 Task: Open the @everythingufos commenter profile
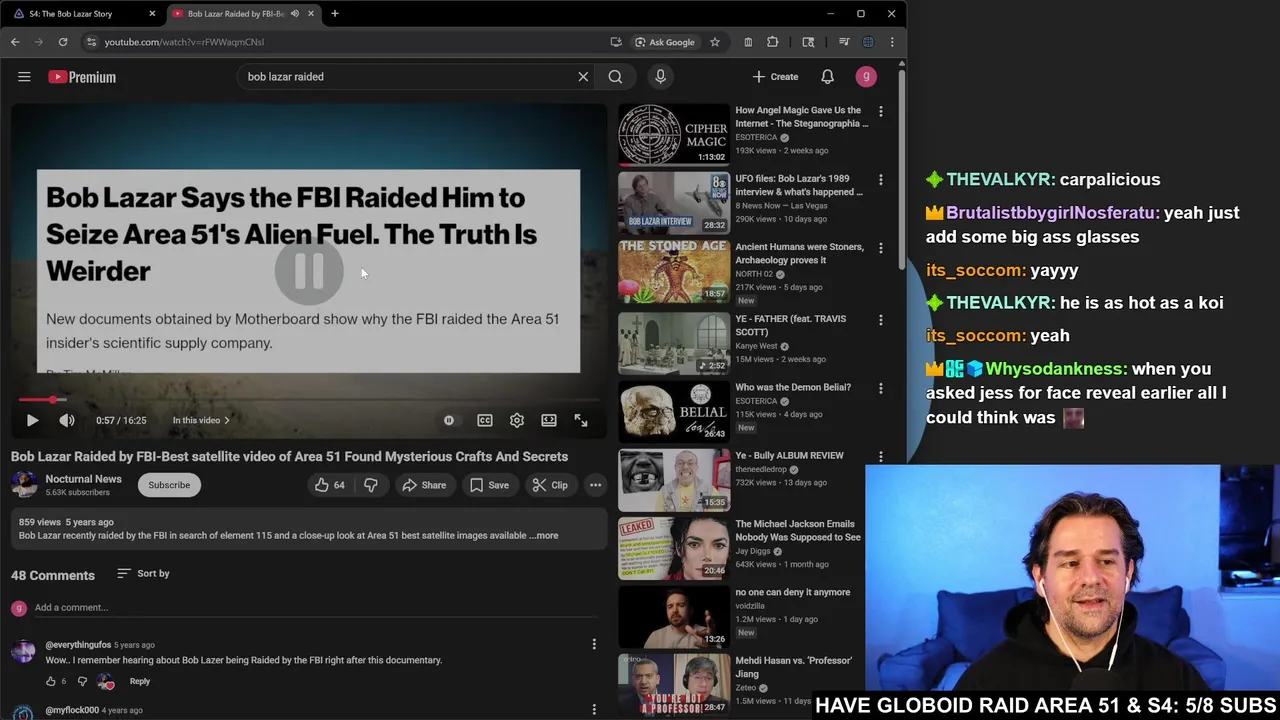[x=23, y=651]
